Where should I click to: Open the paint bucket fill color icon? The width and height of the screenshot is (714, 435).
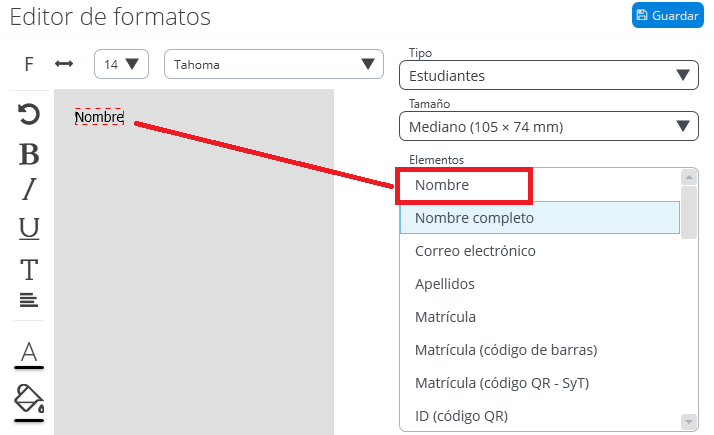click(x=29, y=403)
